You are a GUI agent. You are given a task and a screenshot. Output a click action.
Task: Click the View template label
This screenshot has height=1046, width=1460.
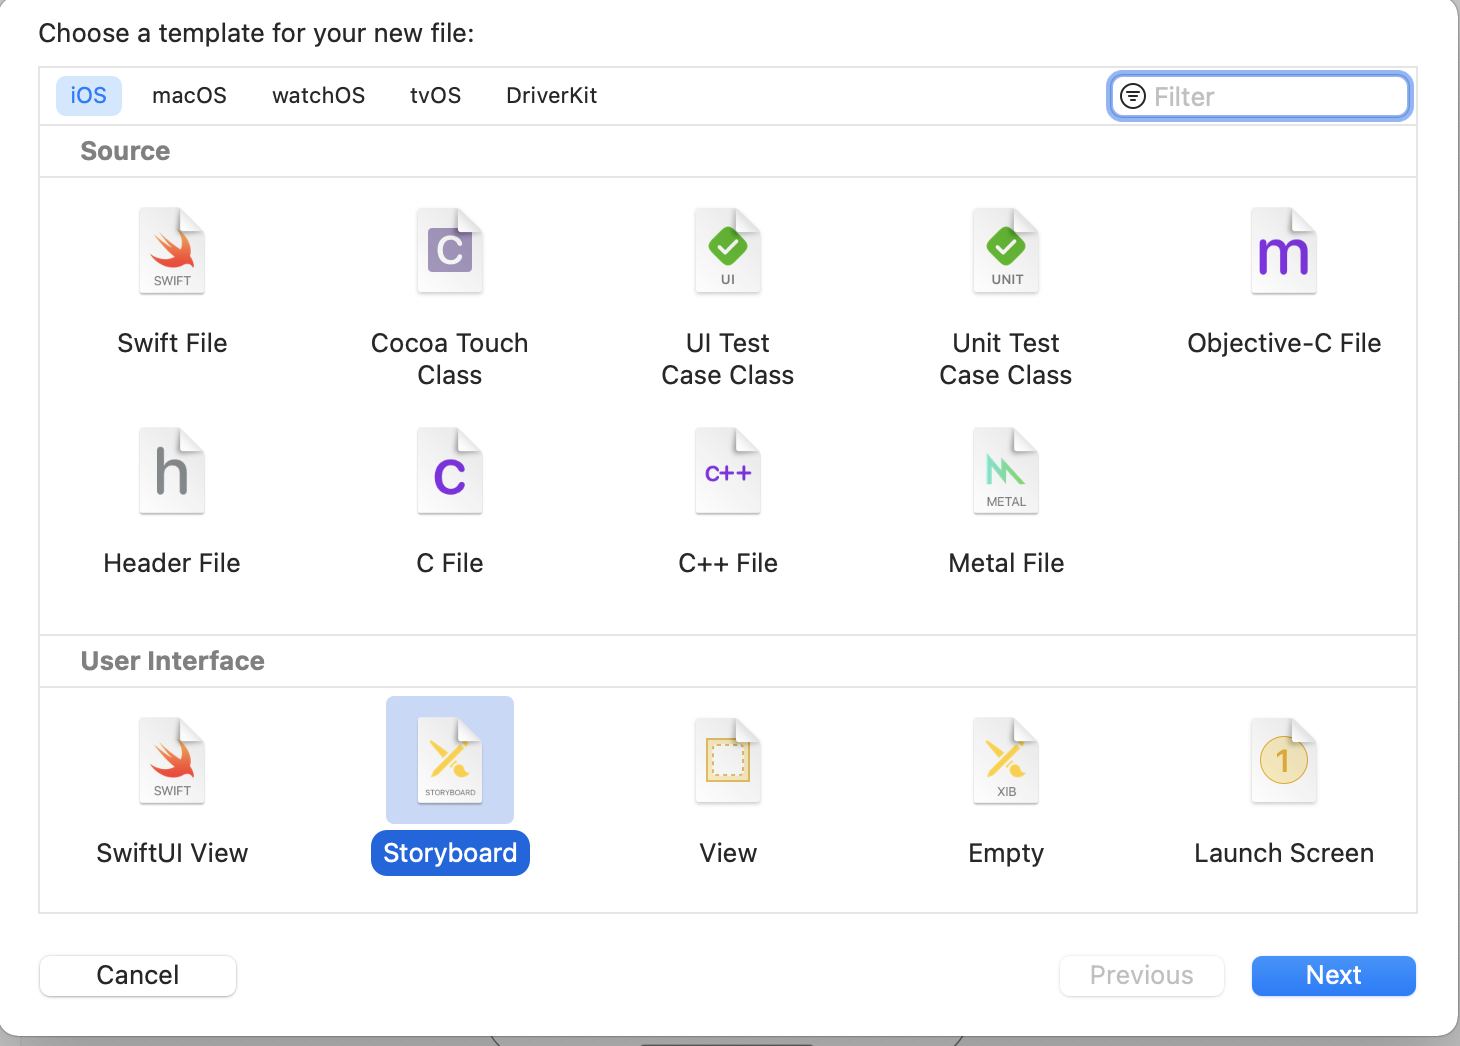coord(728,853)
